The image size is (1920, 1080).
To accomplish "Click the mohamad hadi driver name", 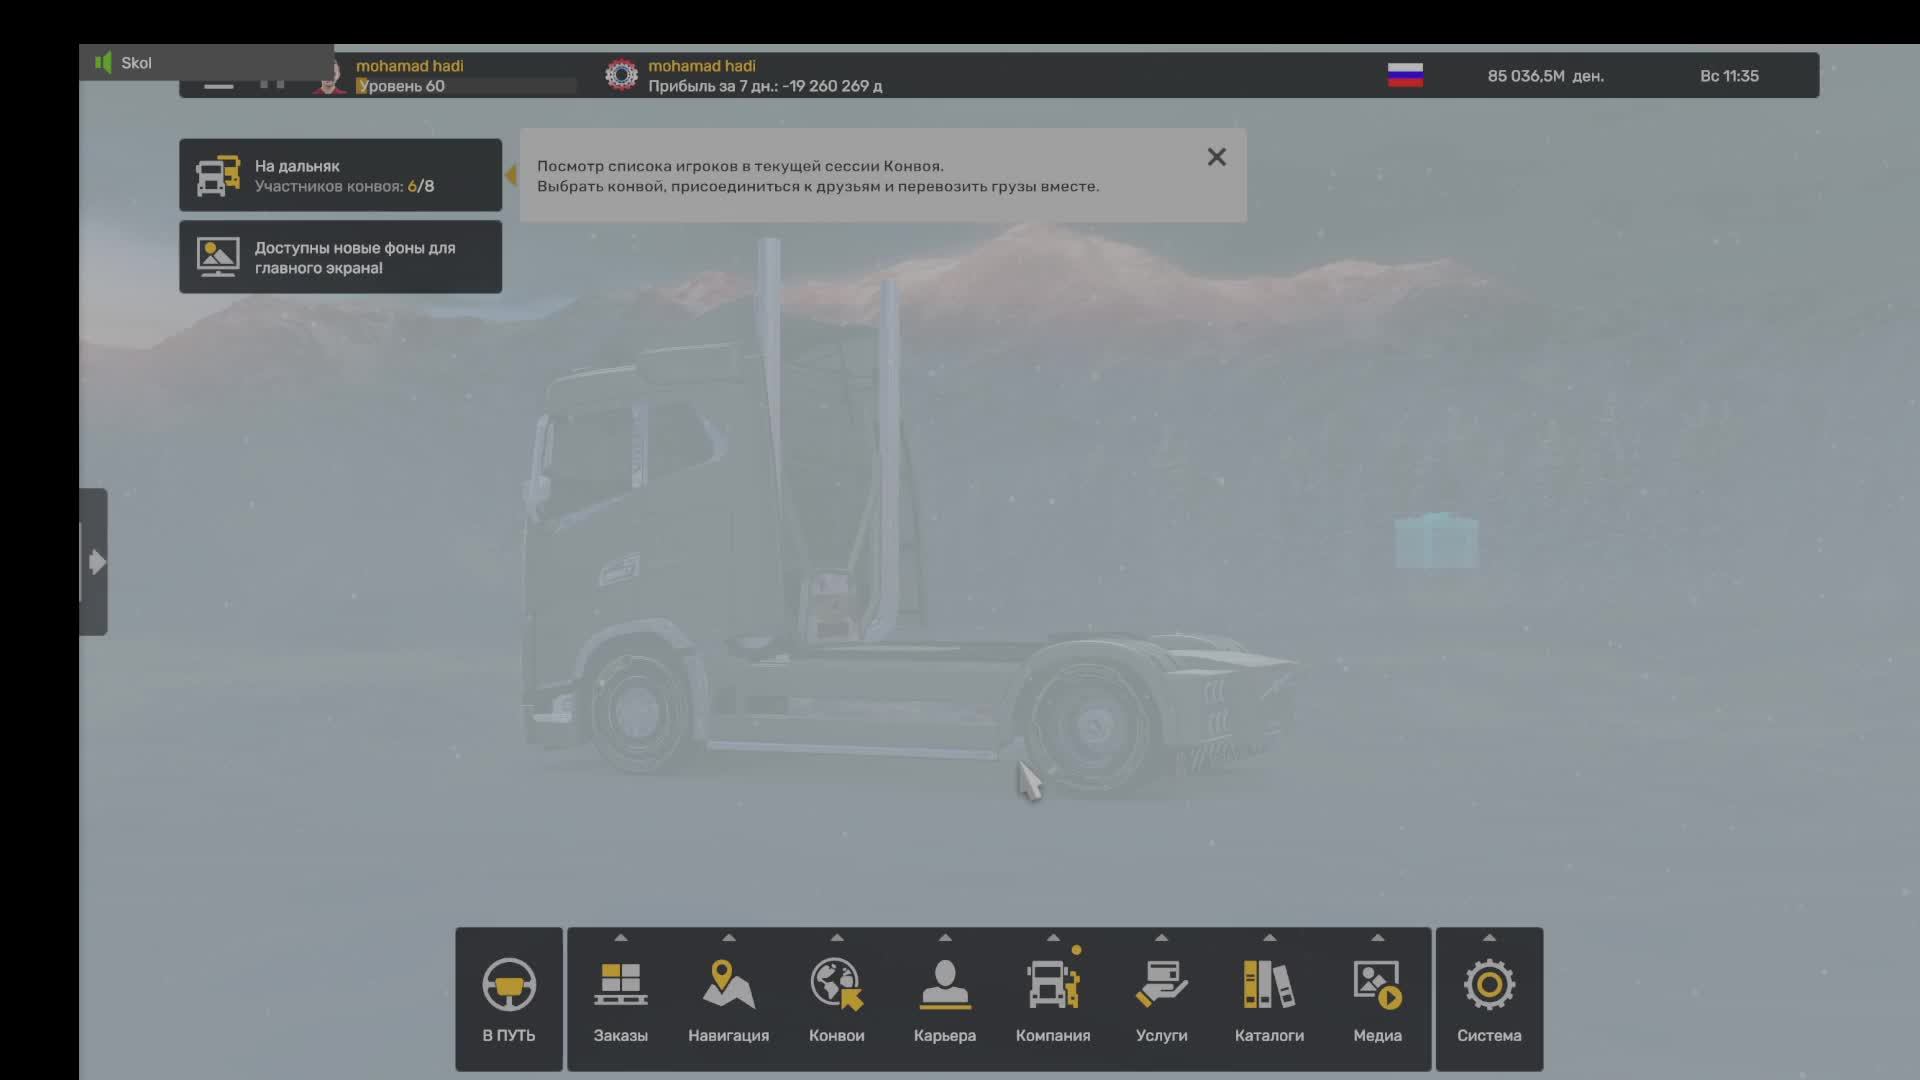I will 410,66.
